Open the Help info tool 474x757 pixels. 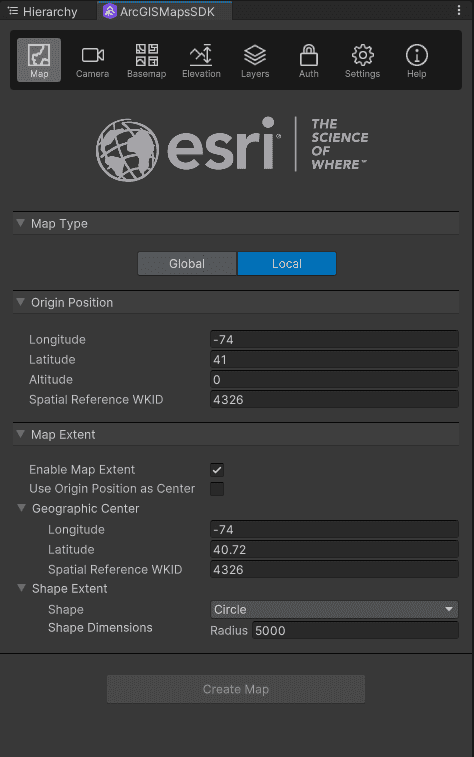pyautogui.click(x=417, y=60)
